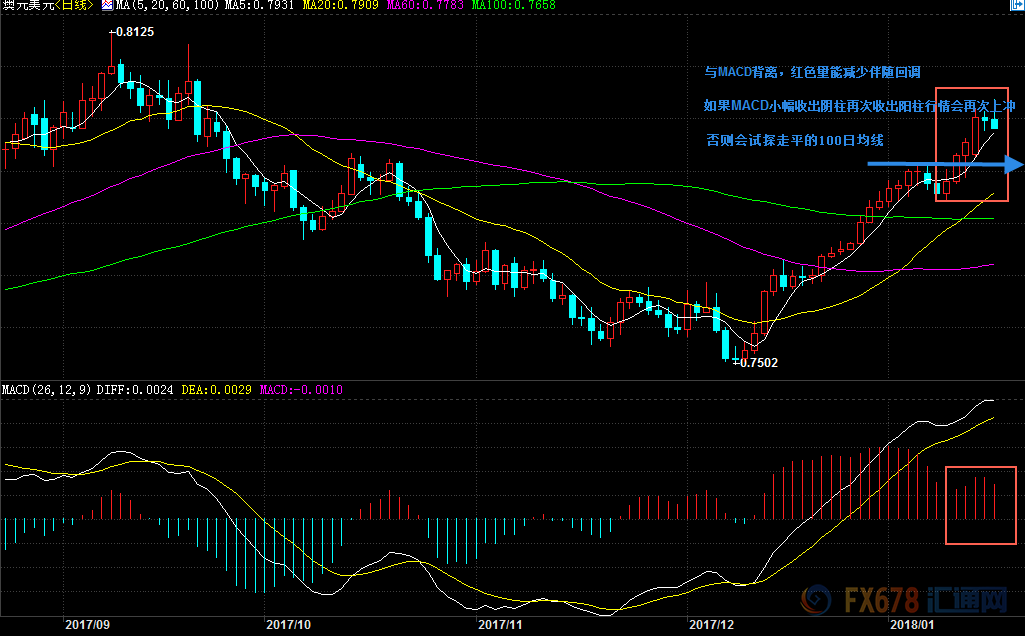The height and width of the screenshot is (636, 1025).
Task: Click the 0.7502 low price label
Action: tap(757, 362)
